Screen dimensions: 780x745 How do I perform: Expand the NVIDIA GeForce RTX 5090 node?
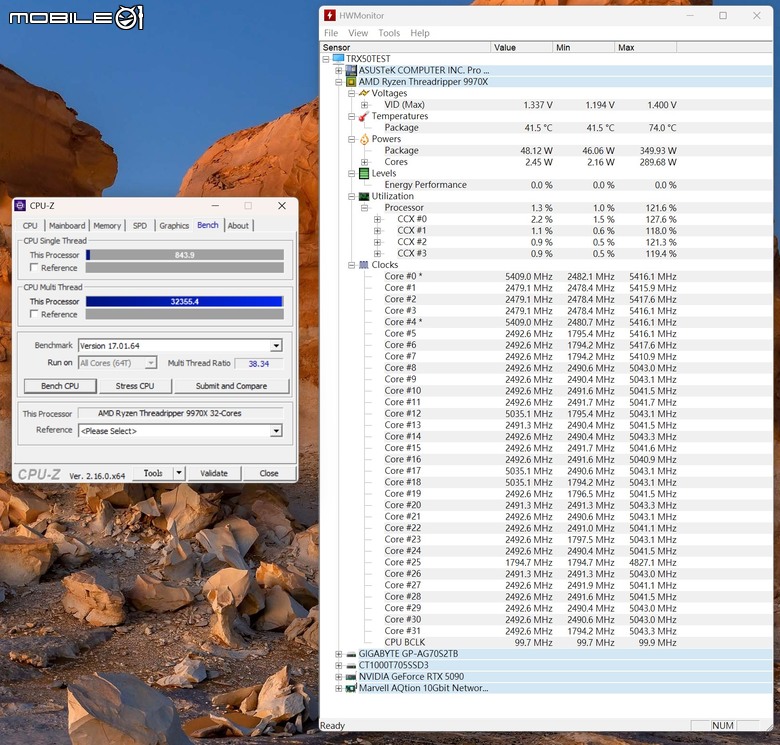[339, 677]
